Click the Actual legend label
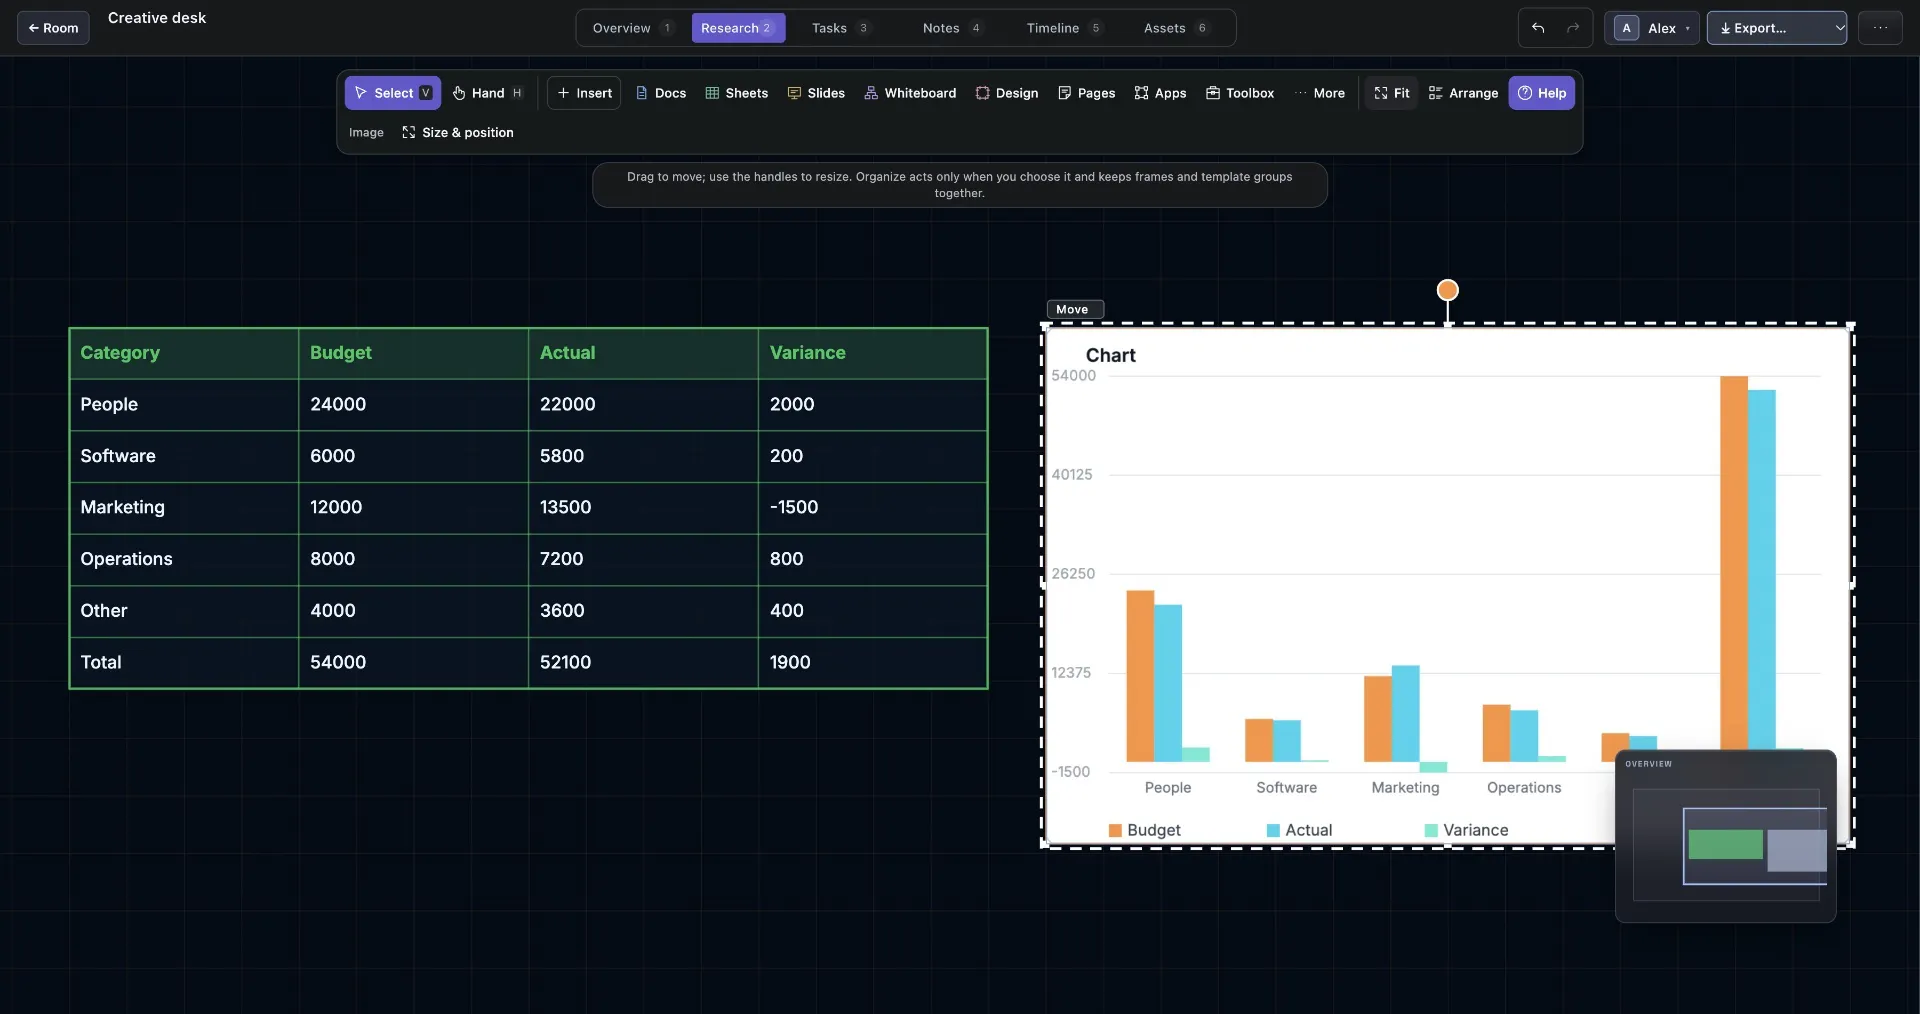The width and height of the screenshot is (1920, 1014). click(1308, 830)
